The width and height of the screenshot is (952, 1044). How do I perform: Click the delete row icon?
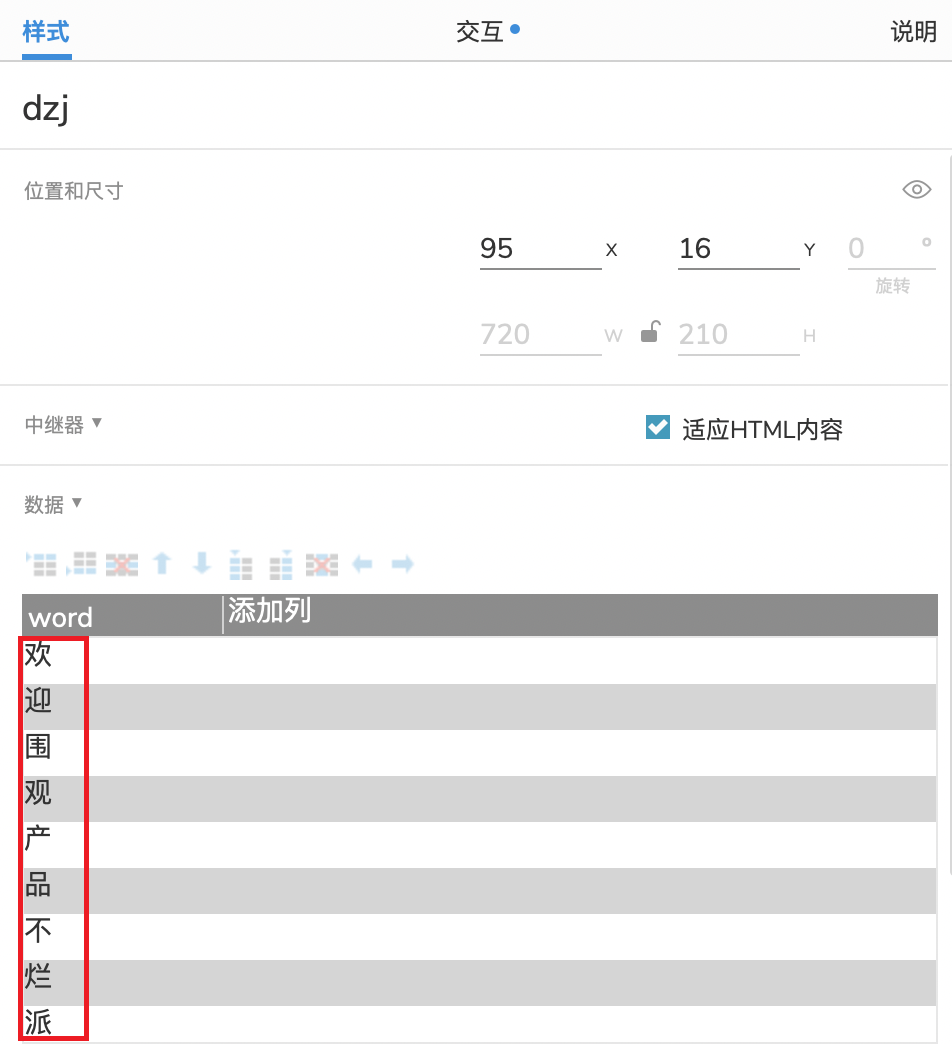[122, 565]
